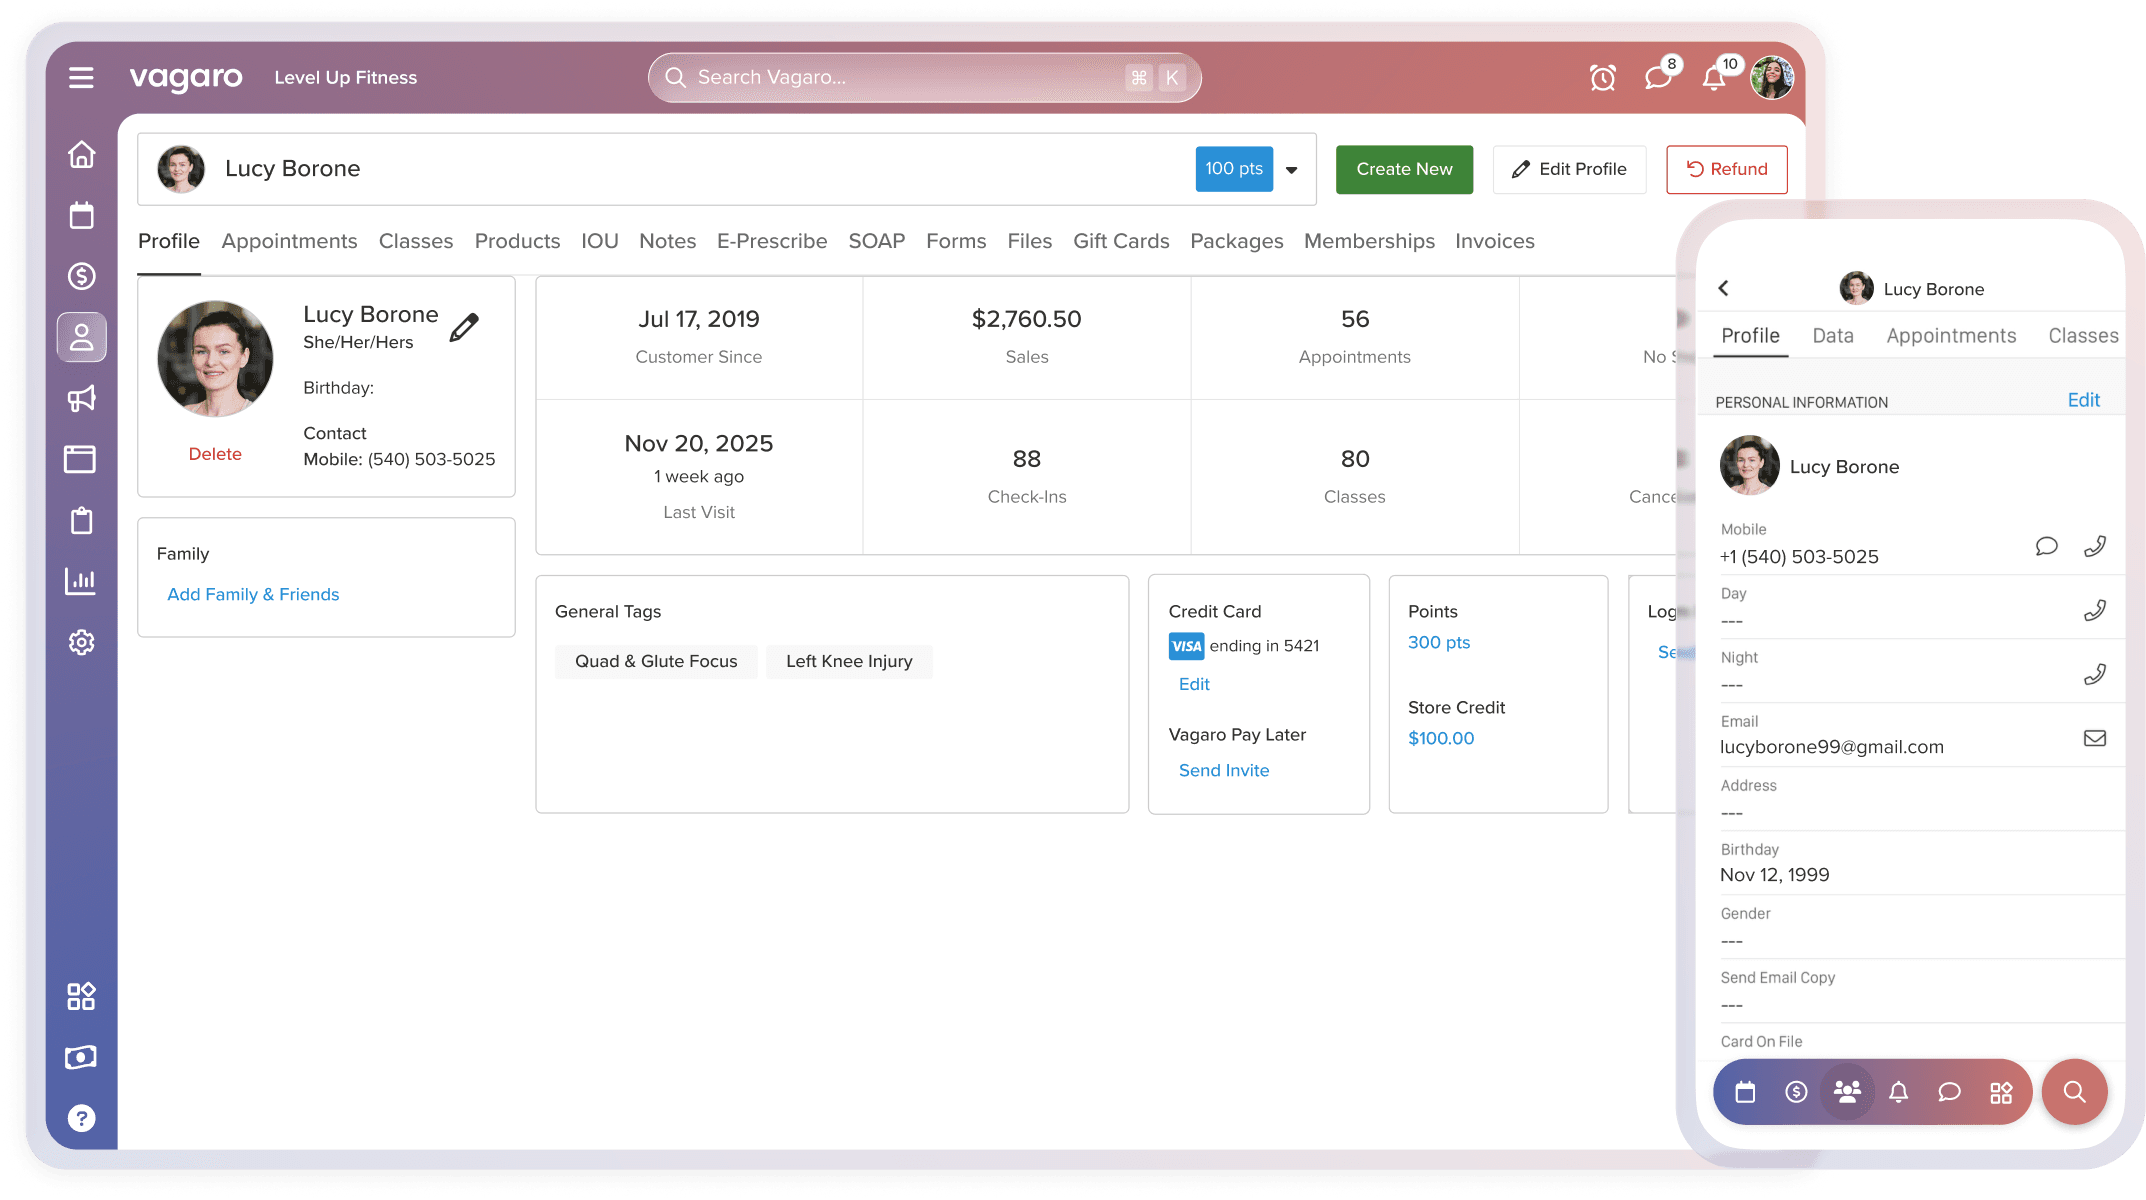Click pencil icon beside Lucy Borone name

coord(464,327)
